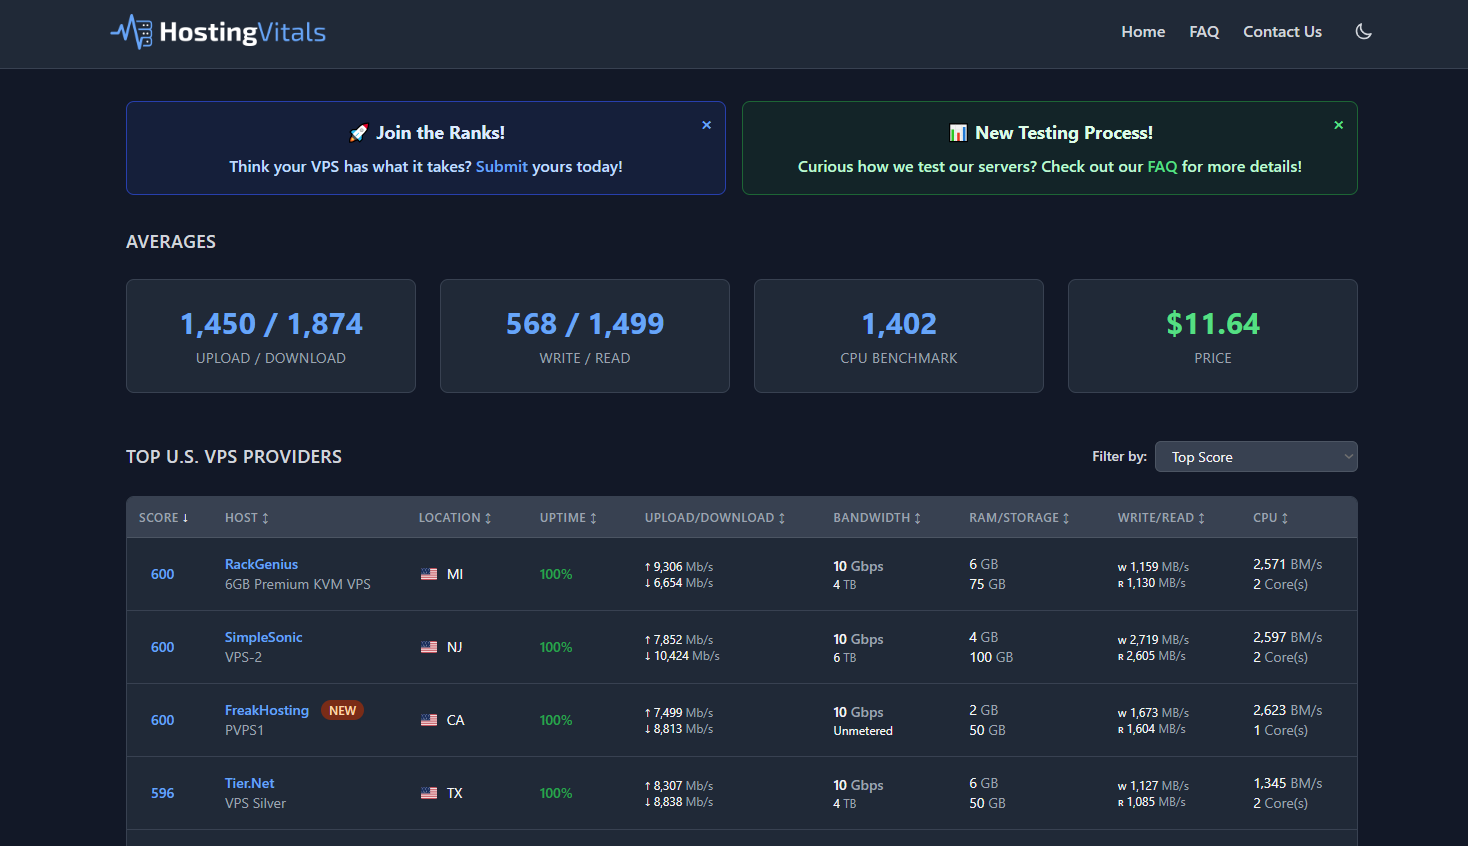Click 'PVPS1' plan text
The width and height of the screenshot is (1468, 846).
pos(244,730)
